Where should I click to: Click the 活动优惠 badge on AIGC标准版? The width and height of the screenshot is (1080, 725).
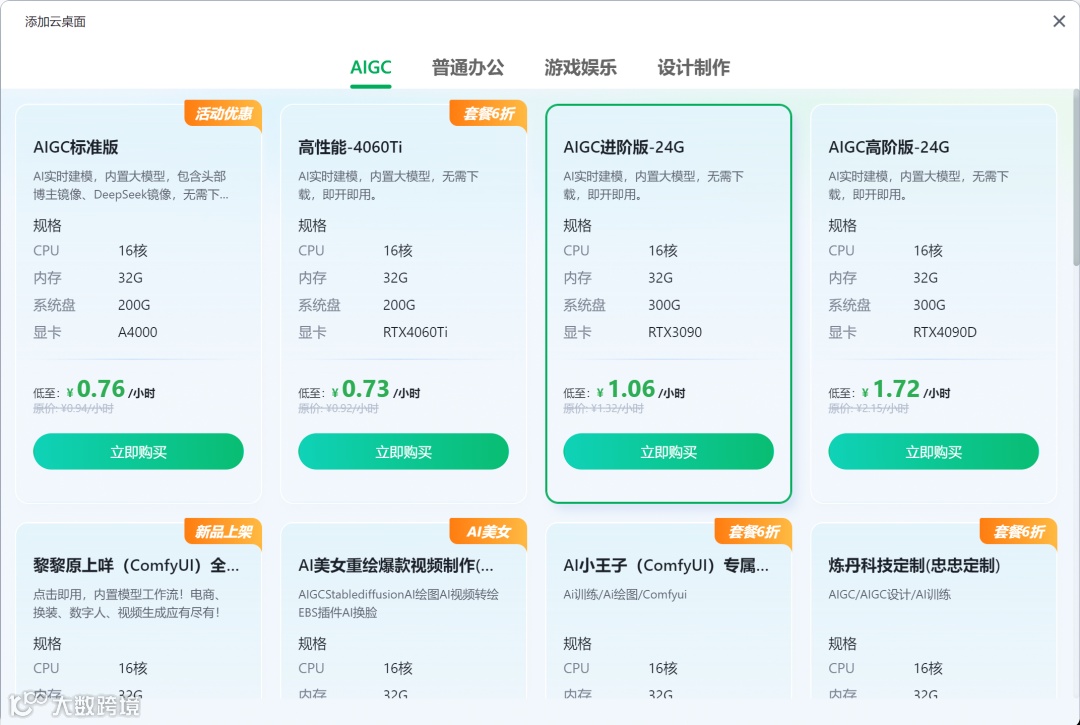point(223,114)
